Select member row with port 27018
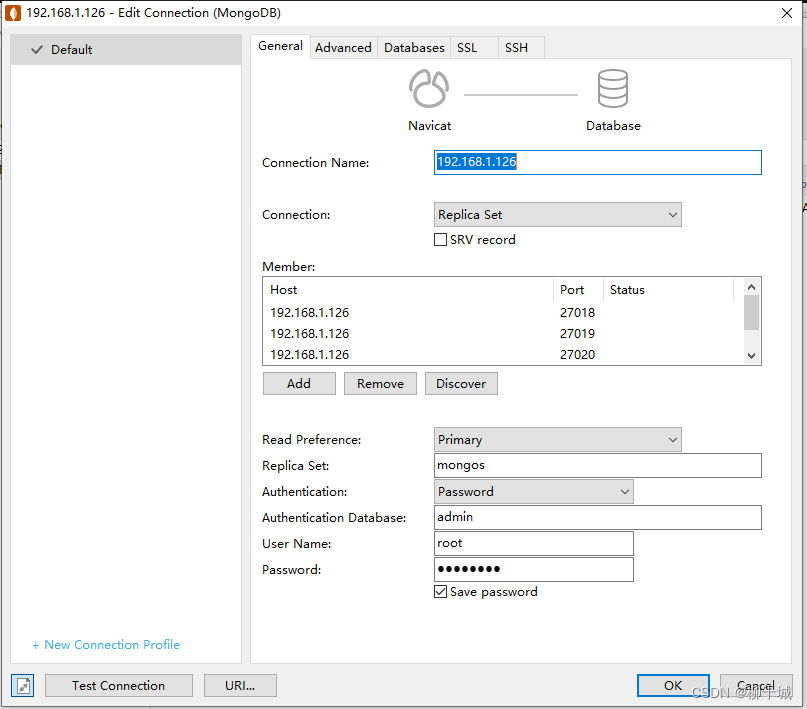807x709 pixels. [x=503, y=312]
